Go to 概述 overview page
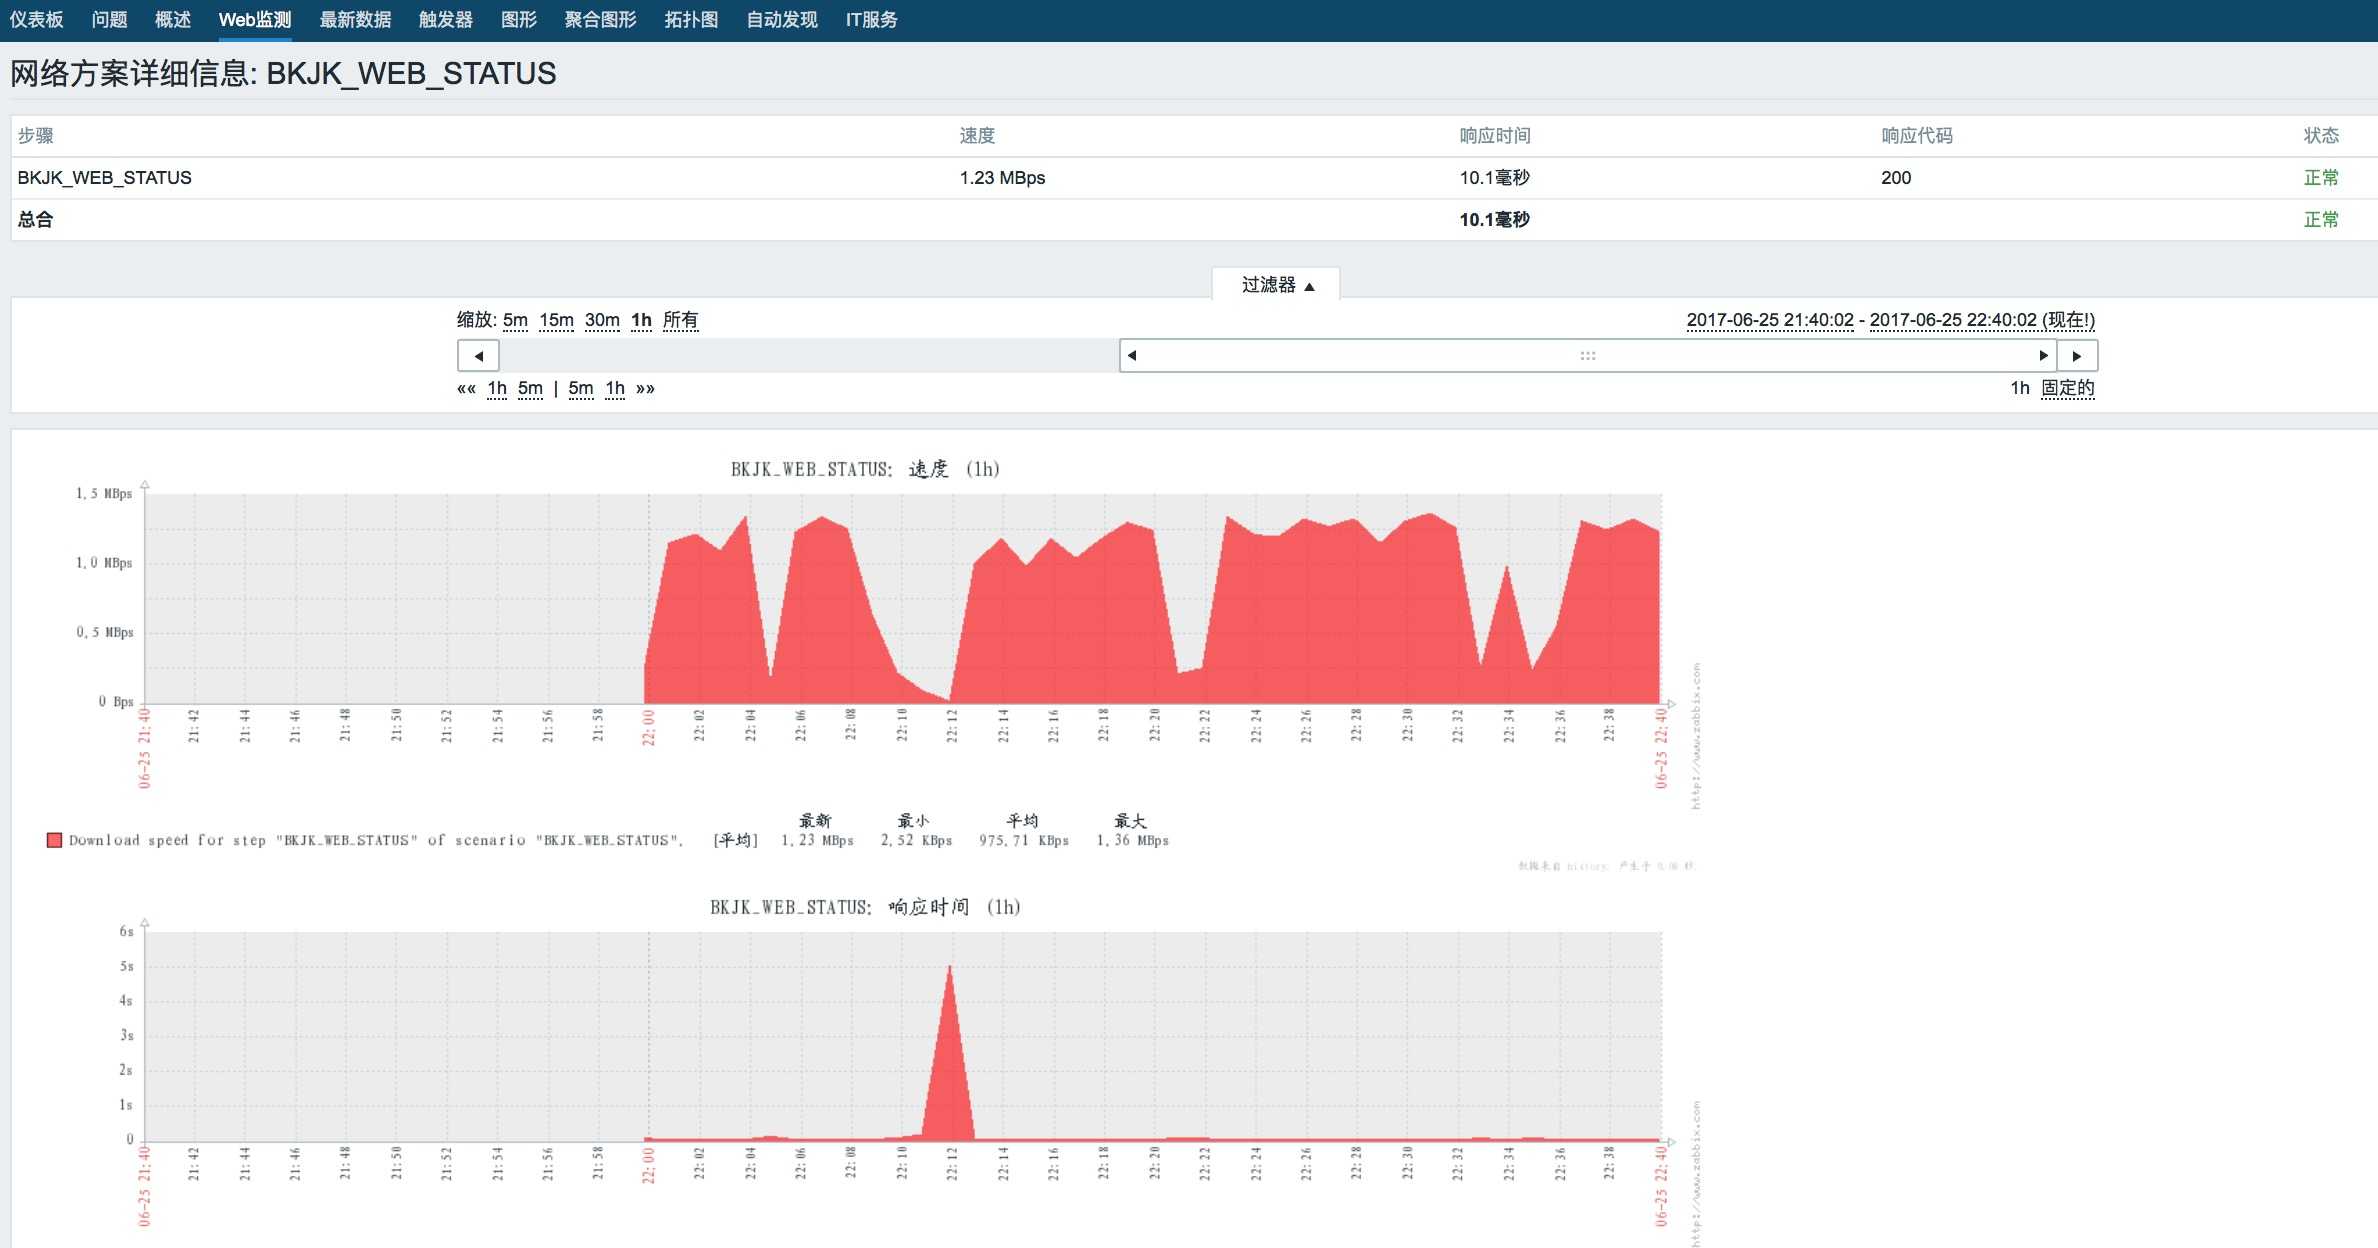The width and height of the screenshot is (2378, 1248). [173, 20]
